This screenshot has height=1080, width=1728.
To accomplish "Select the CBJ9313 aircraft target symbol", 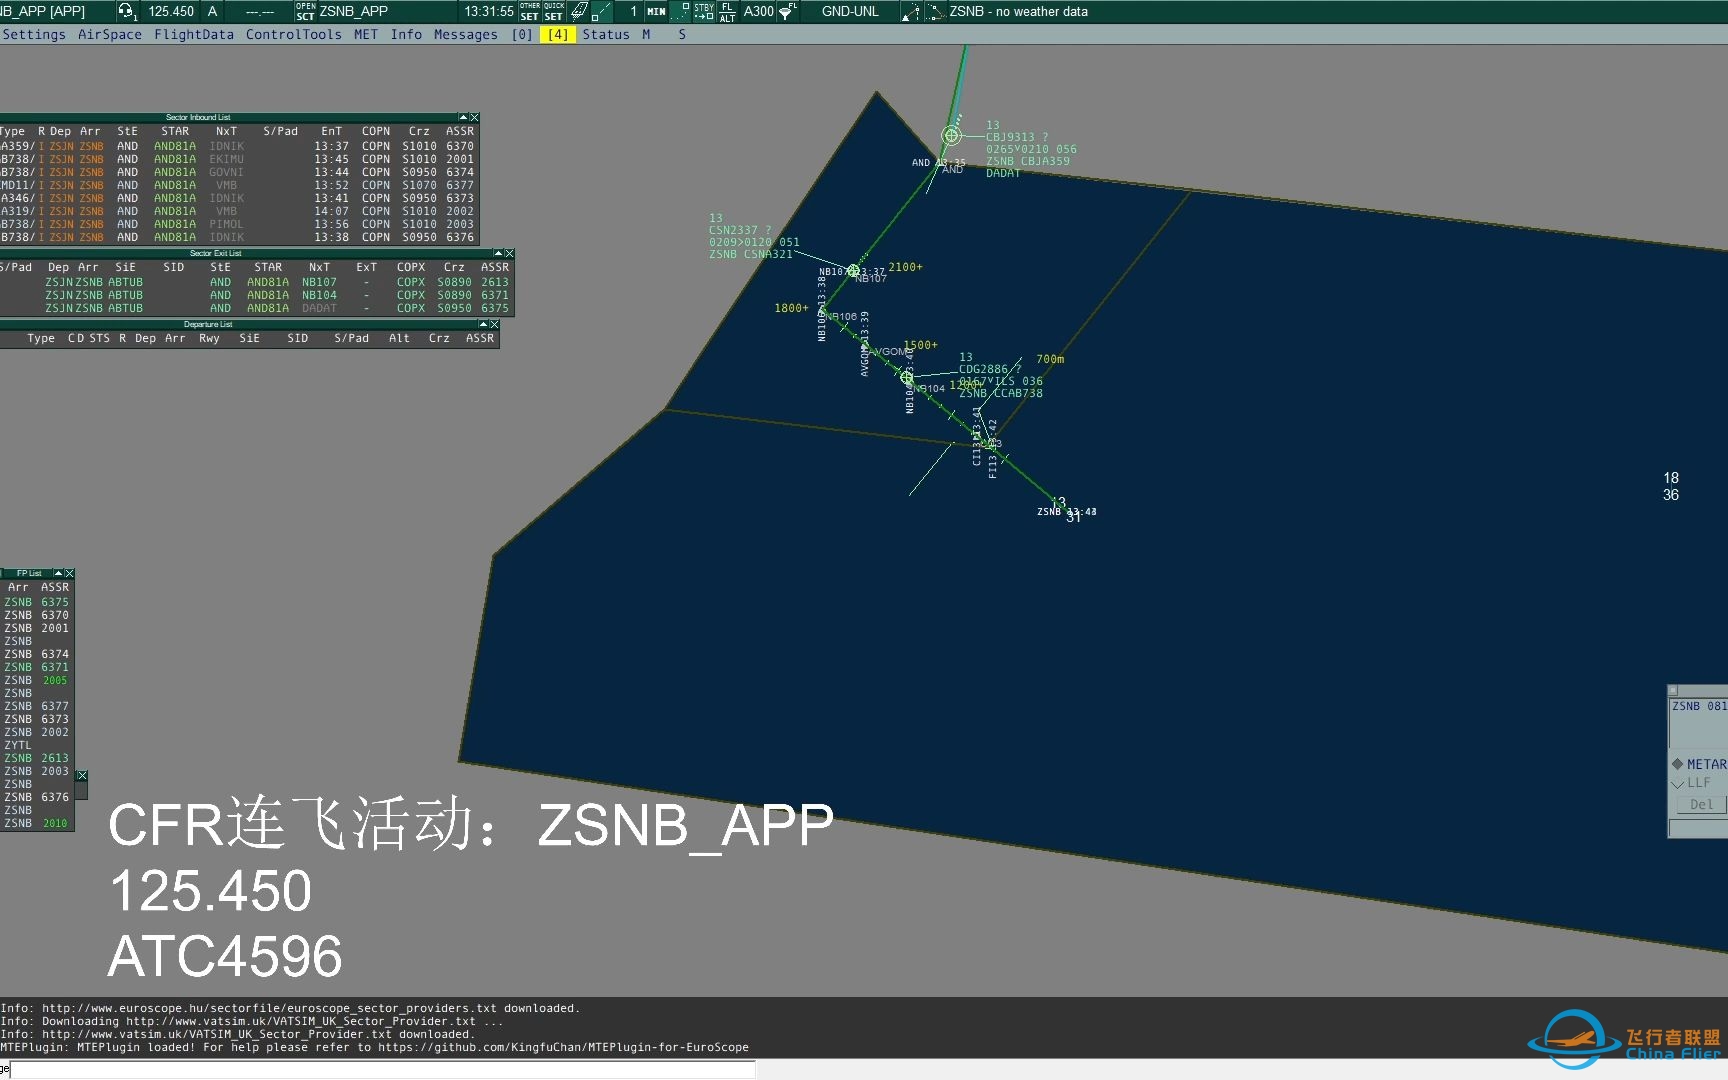I will pos(951,135).
